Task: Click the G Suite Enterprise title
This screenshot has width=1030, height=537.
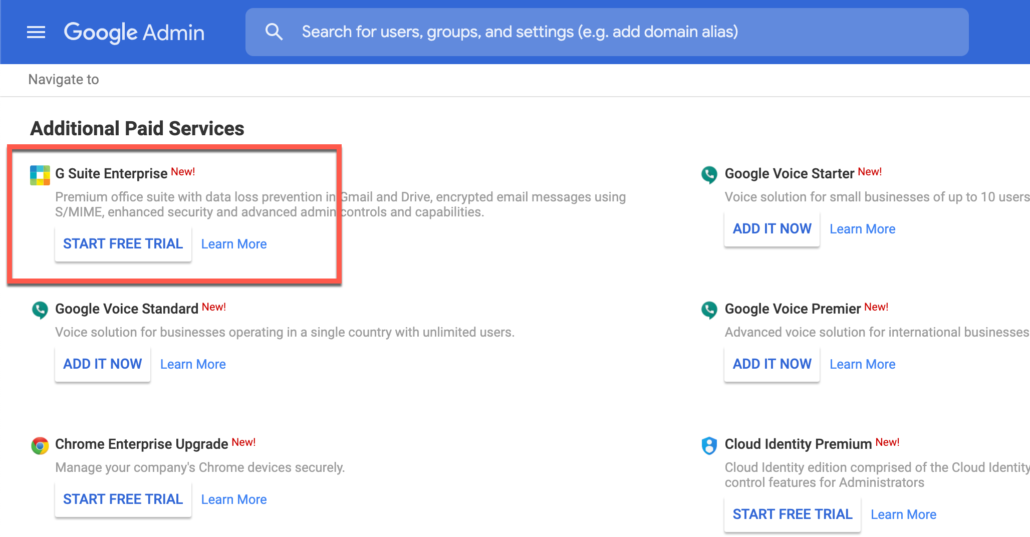Action: tap(111, 174)
